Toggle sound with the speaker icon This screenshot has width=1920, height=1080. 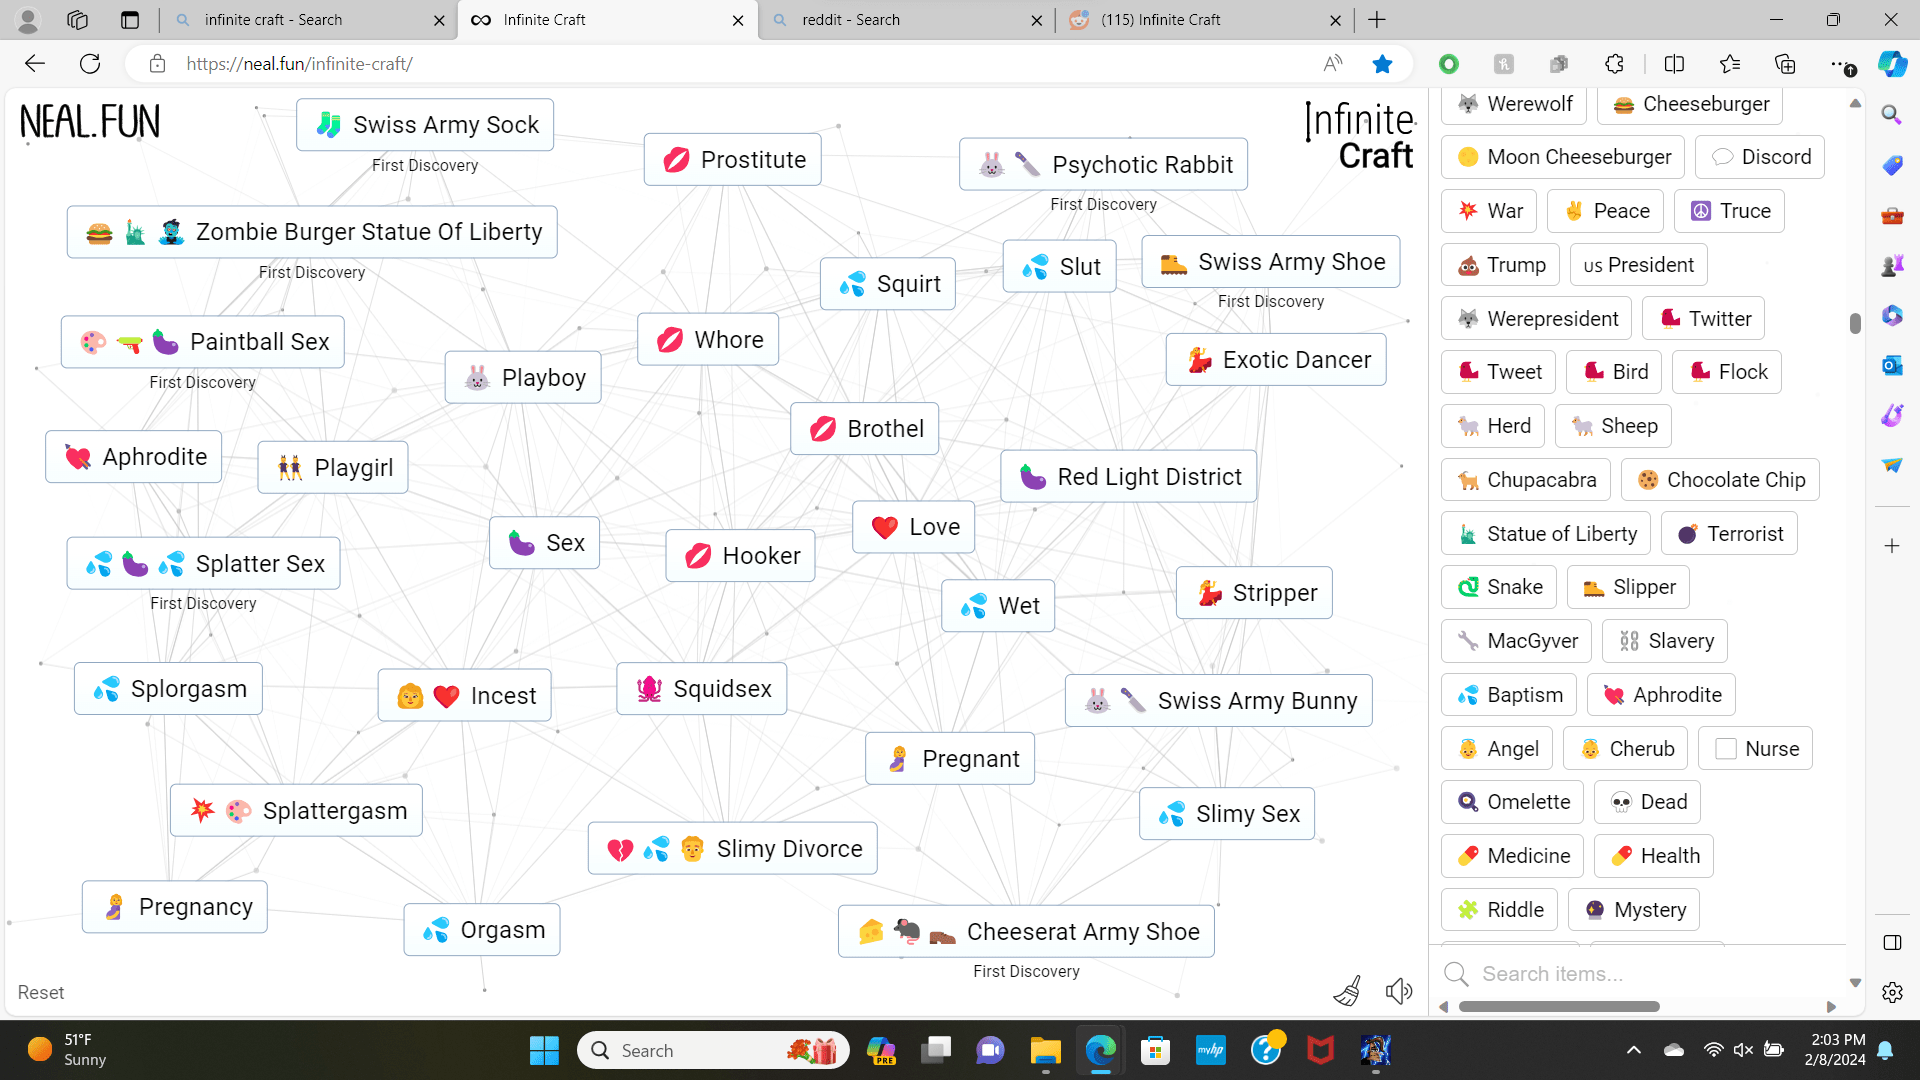[x=1399, y=991]
